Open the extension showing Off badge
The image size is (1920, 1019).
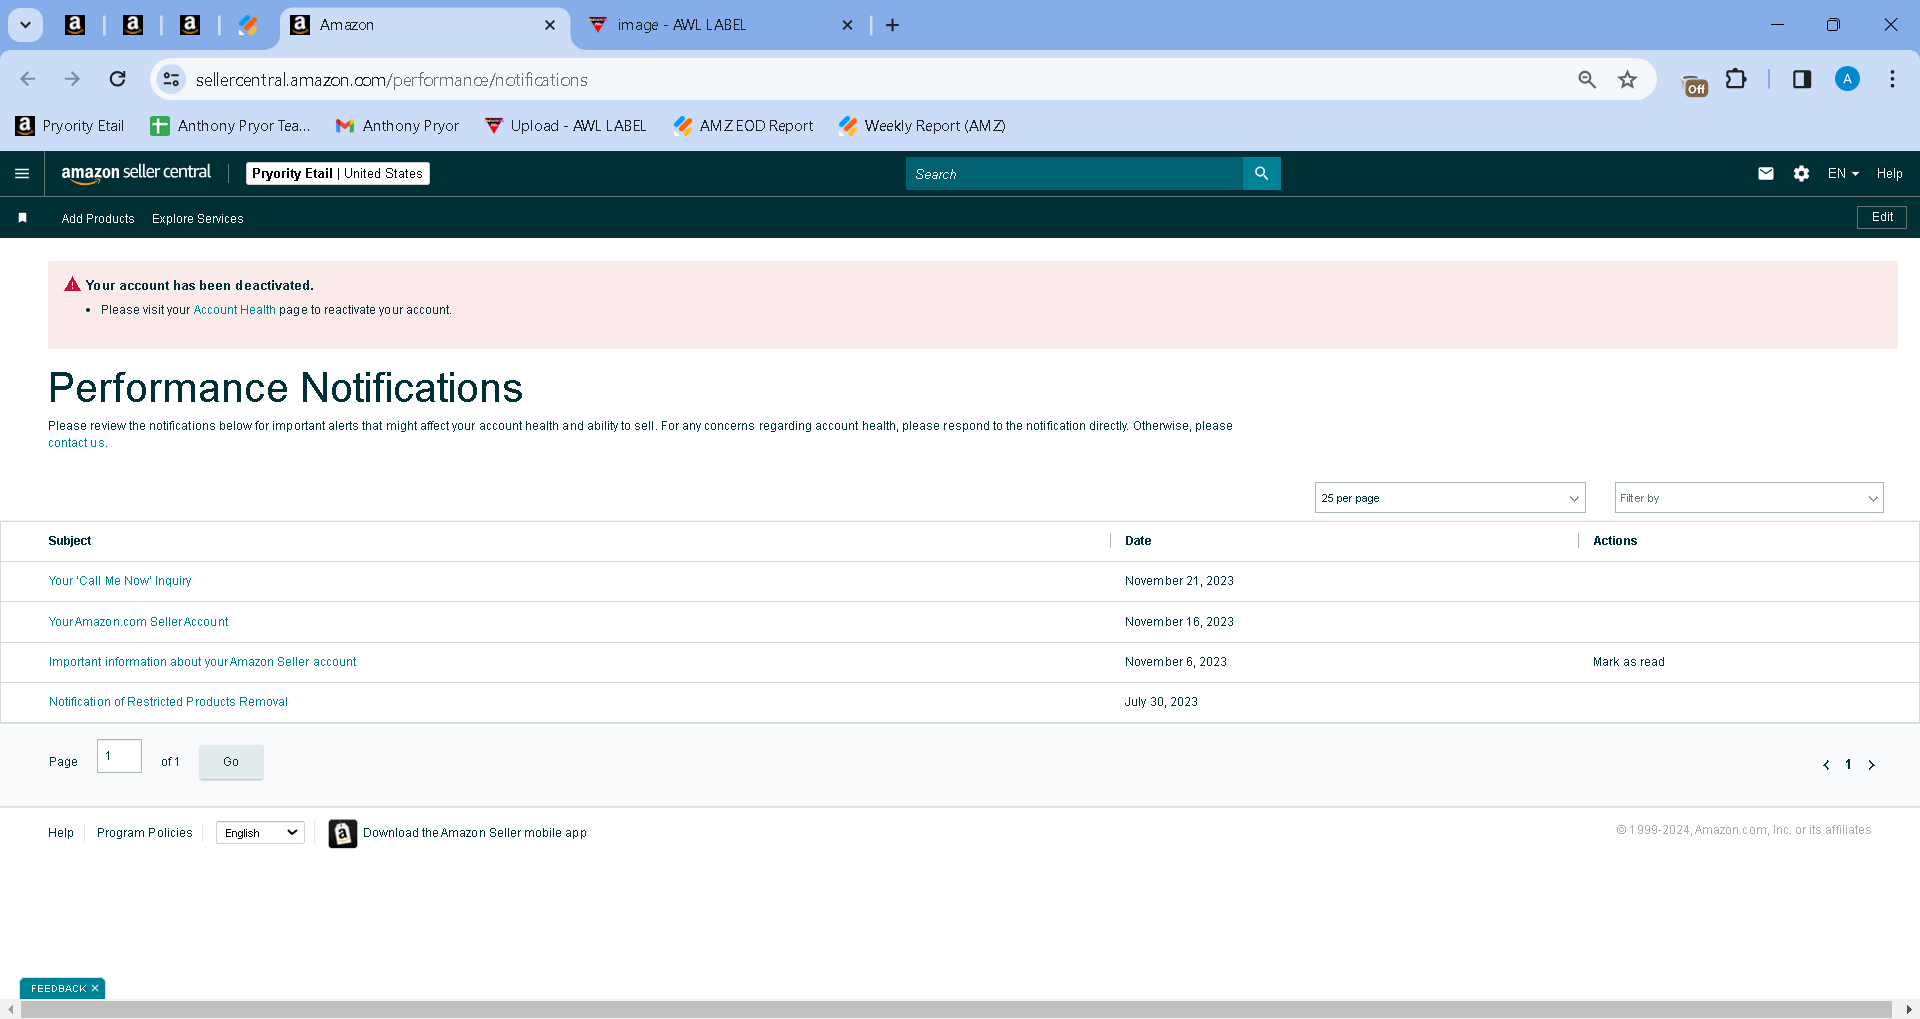click(1695, 84)
